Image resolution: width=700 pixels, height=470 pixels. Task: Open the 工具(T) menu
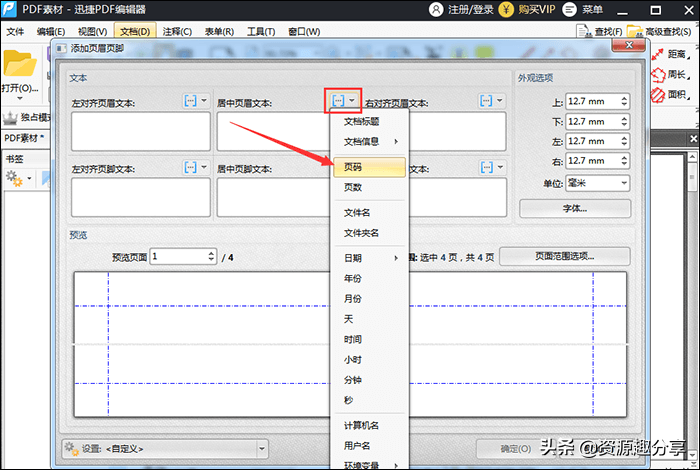coord(261,32)
